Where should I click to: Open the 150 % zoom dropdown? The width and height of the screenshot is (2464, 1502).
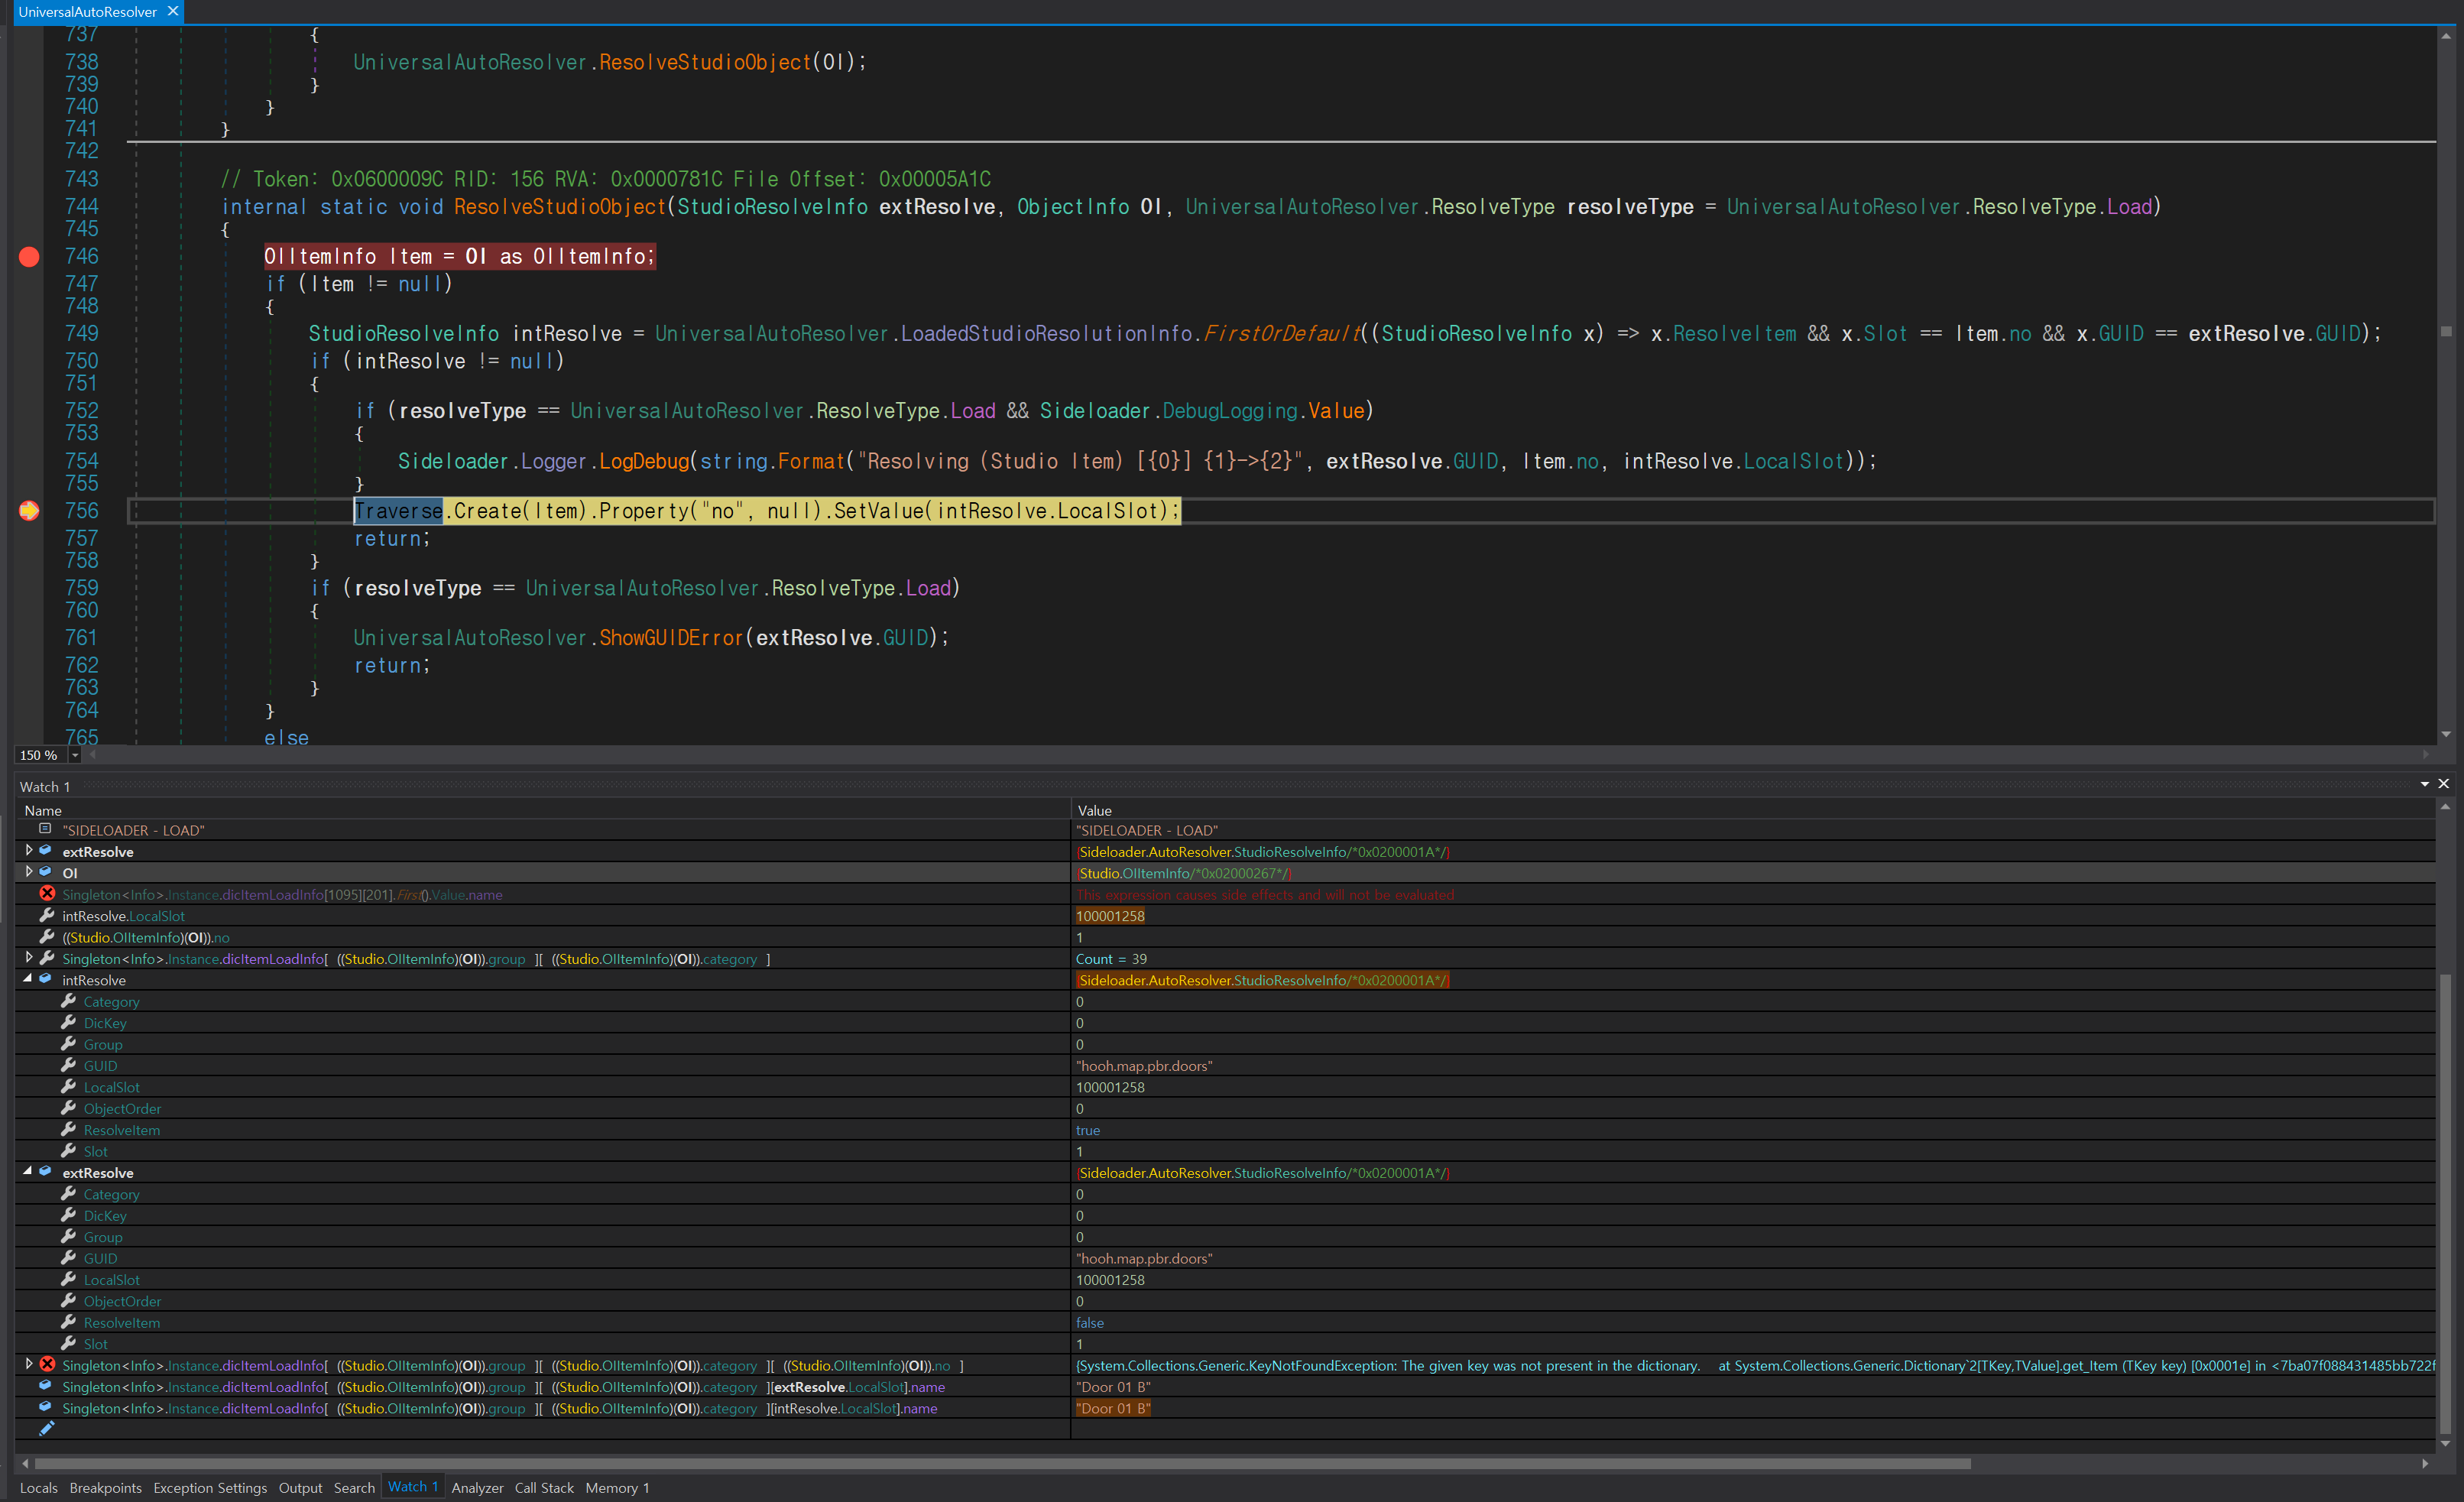pyautogui.click(x=75, y=755)
